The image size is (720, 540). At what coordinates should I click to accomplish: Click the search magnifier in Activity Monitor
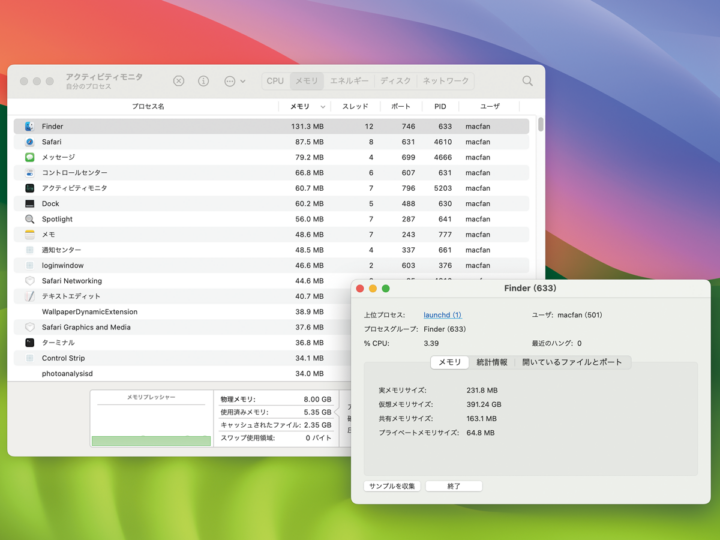528,81
